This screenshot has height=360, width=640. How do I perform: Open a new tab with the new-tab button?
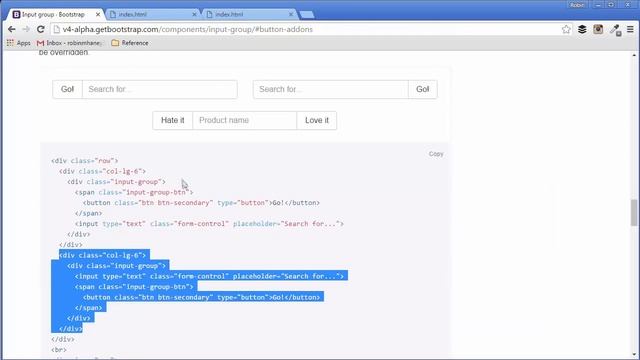(x=307, y=15)
